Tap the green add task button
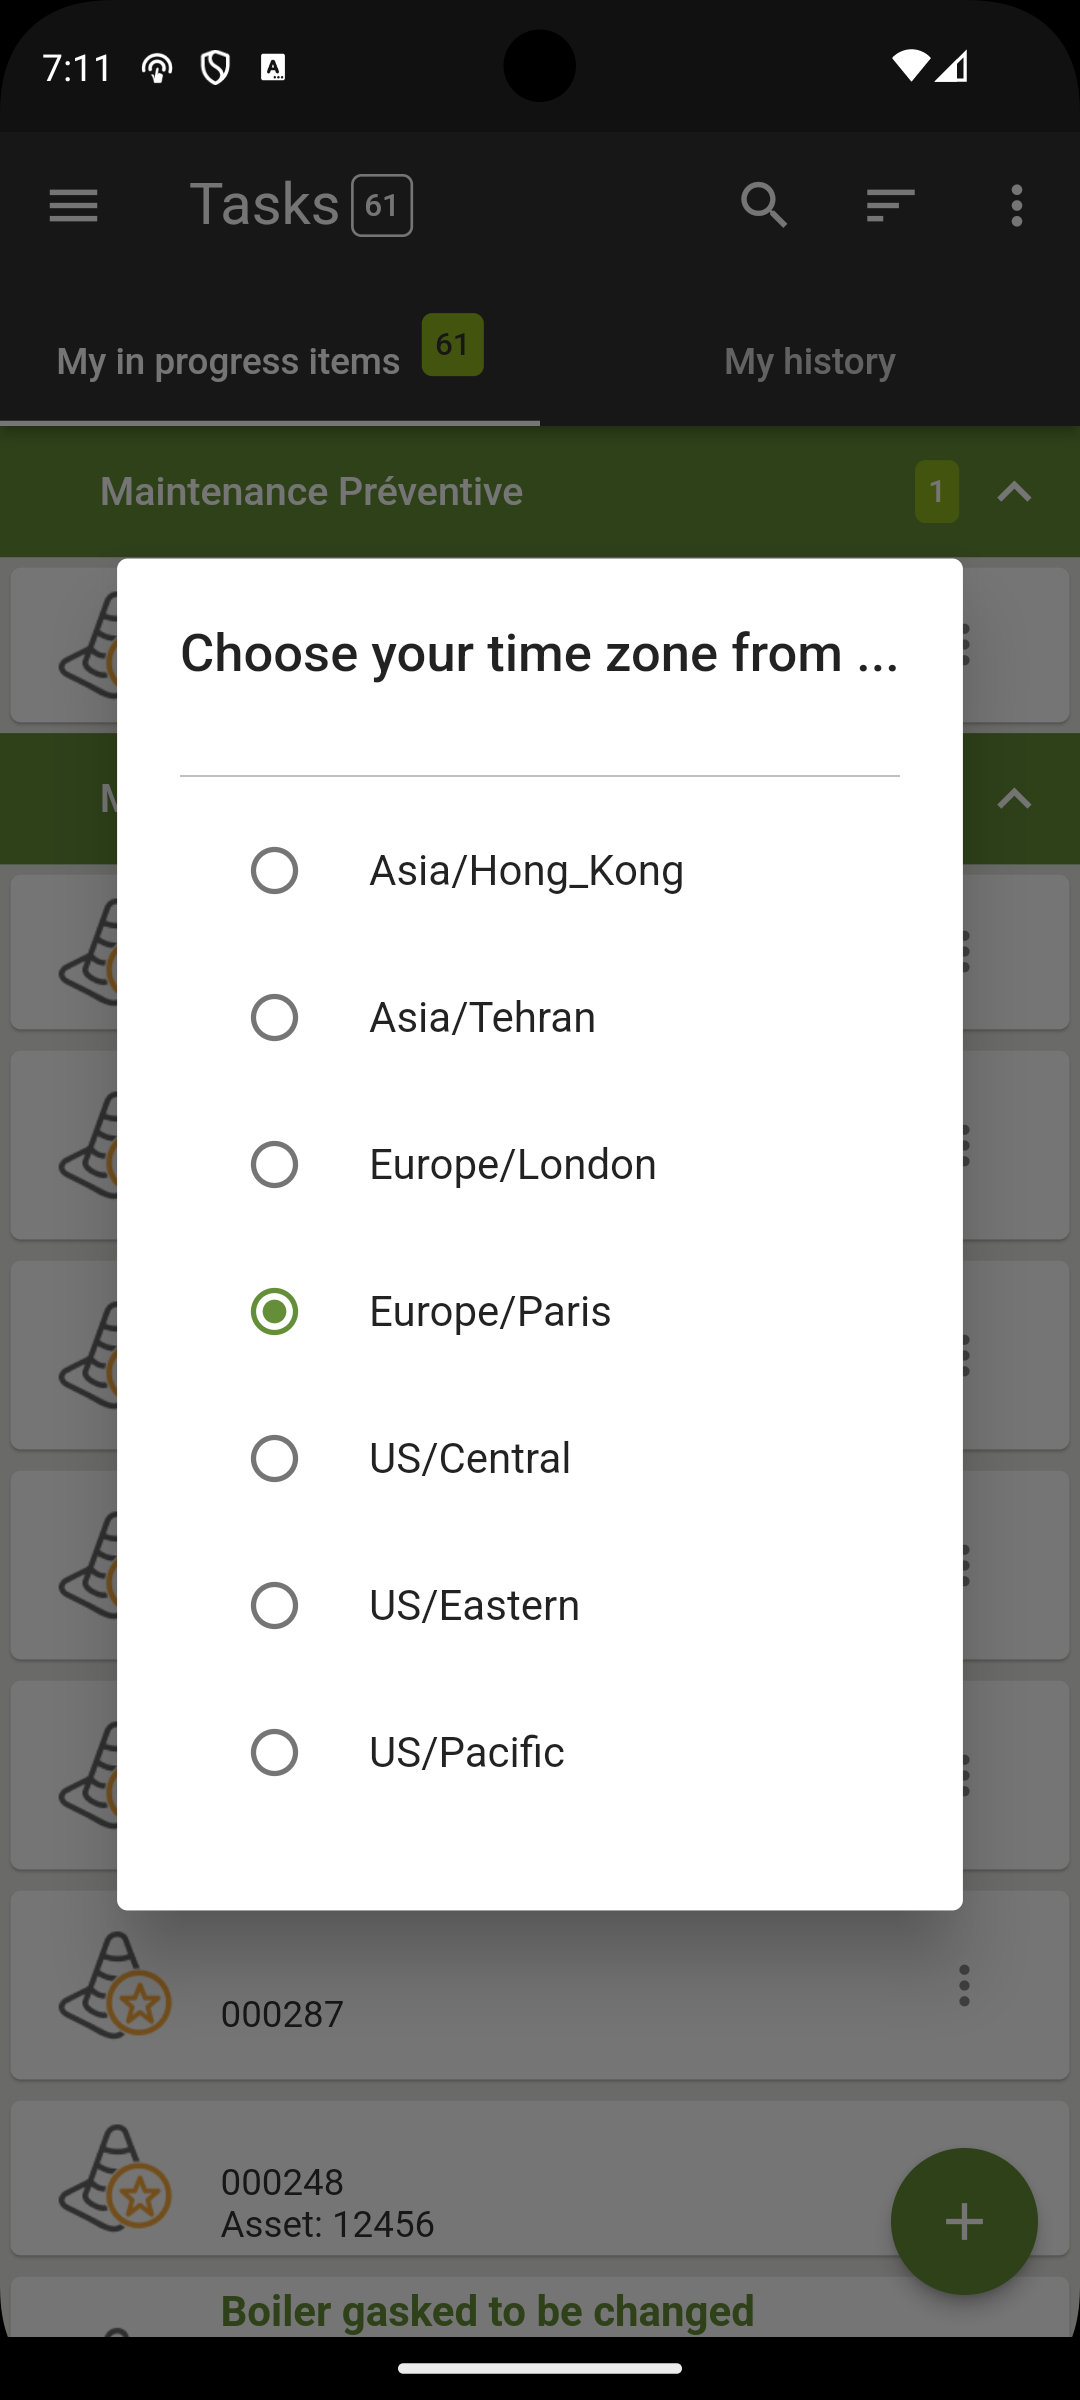The width and height of the screenshot is (1080, 2400). coord(964,2221)
